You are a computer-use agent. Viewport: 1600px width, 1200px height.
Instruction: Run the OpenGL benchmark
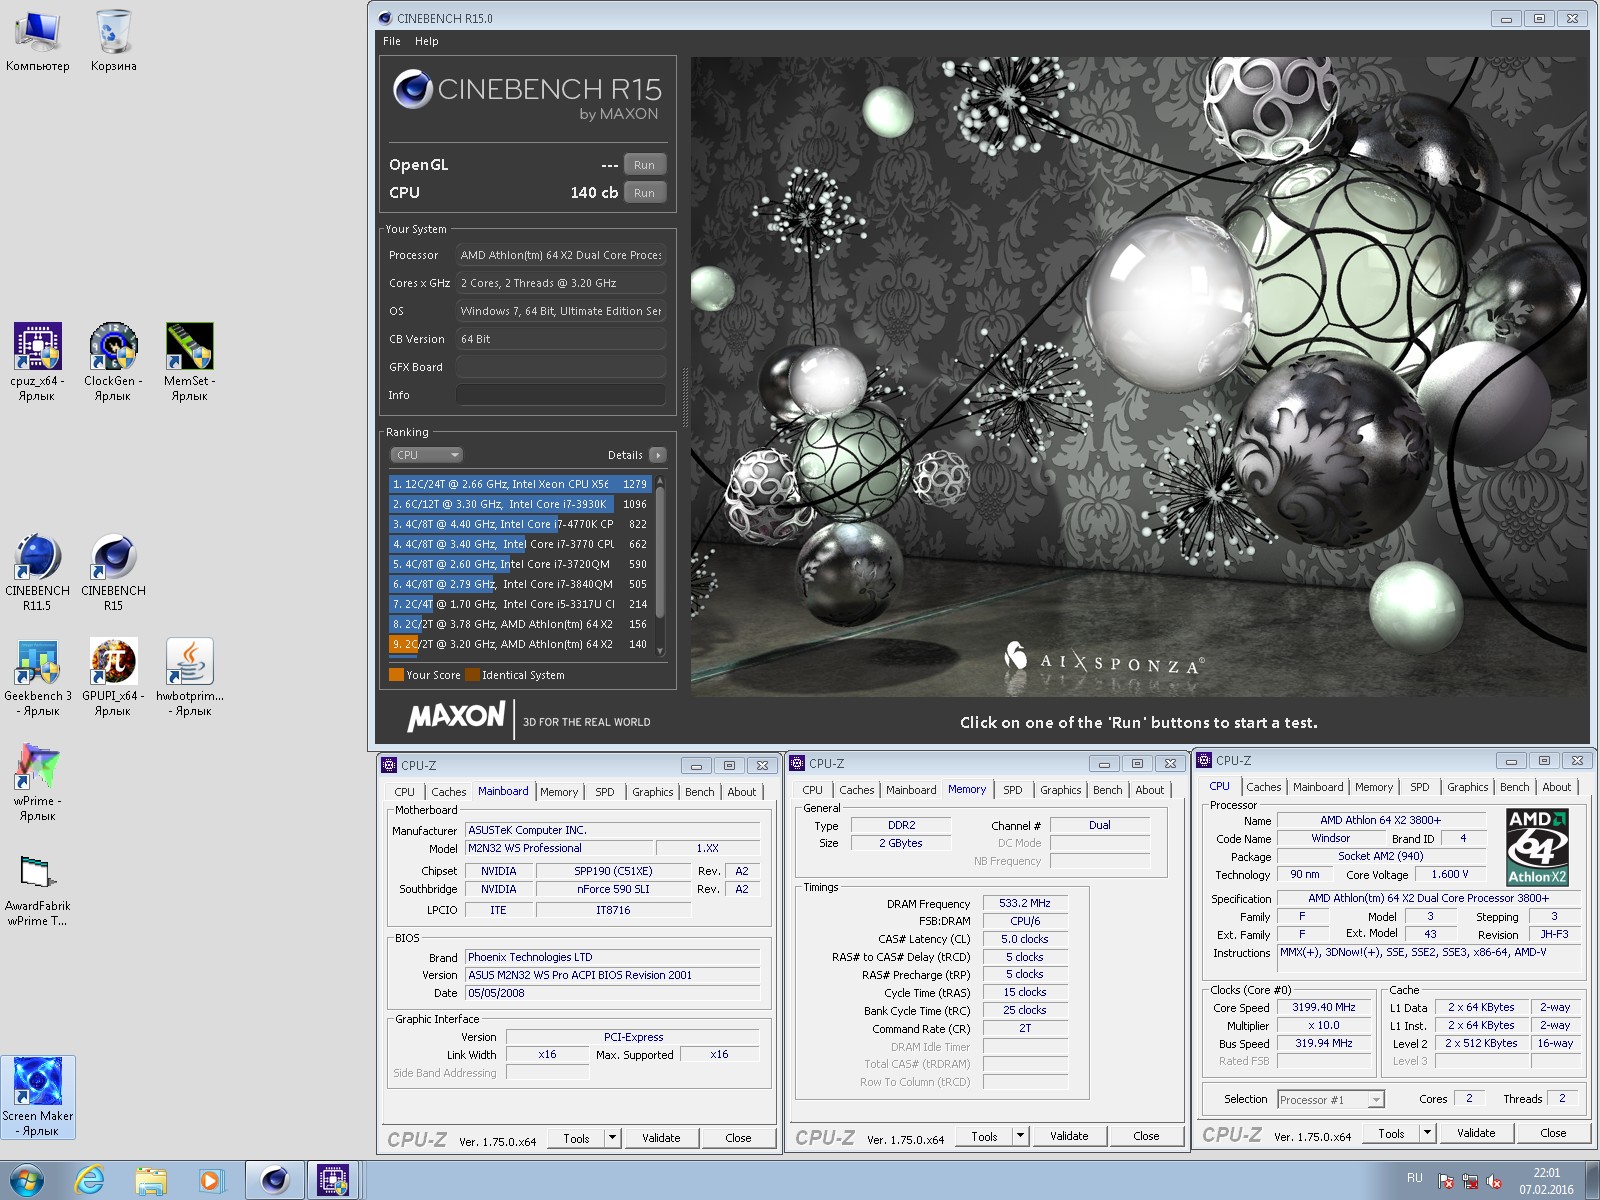point(645,165)
